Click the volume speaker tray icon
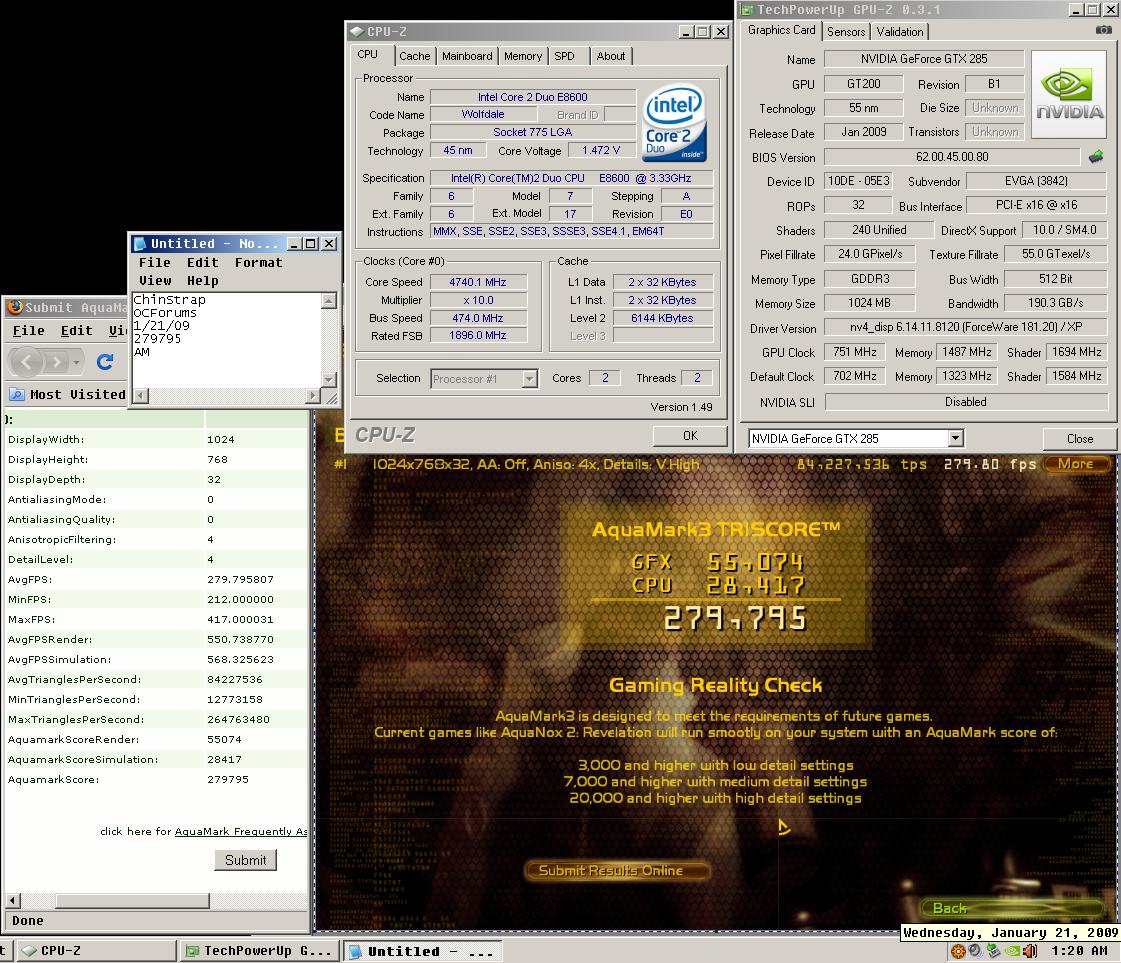Viewport: 1121px width, 963px height. coord(1030,951)
